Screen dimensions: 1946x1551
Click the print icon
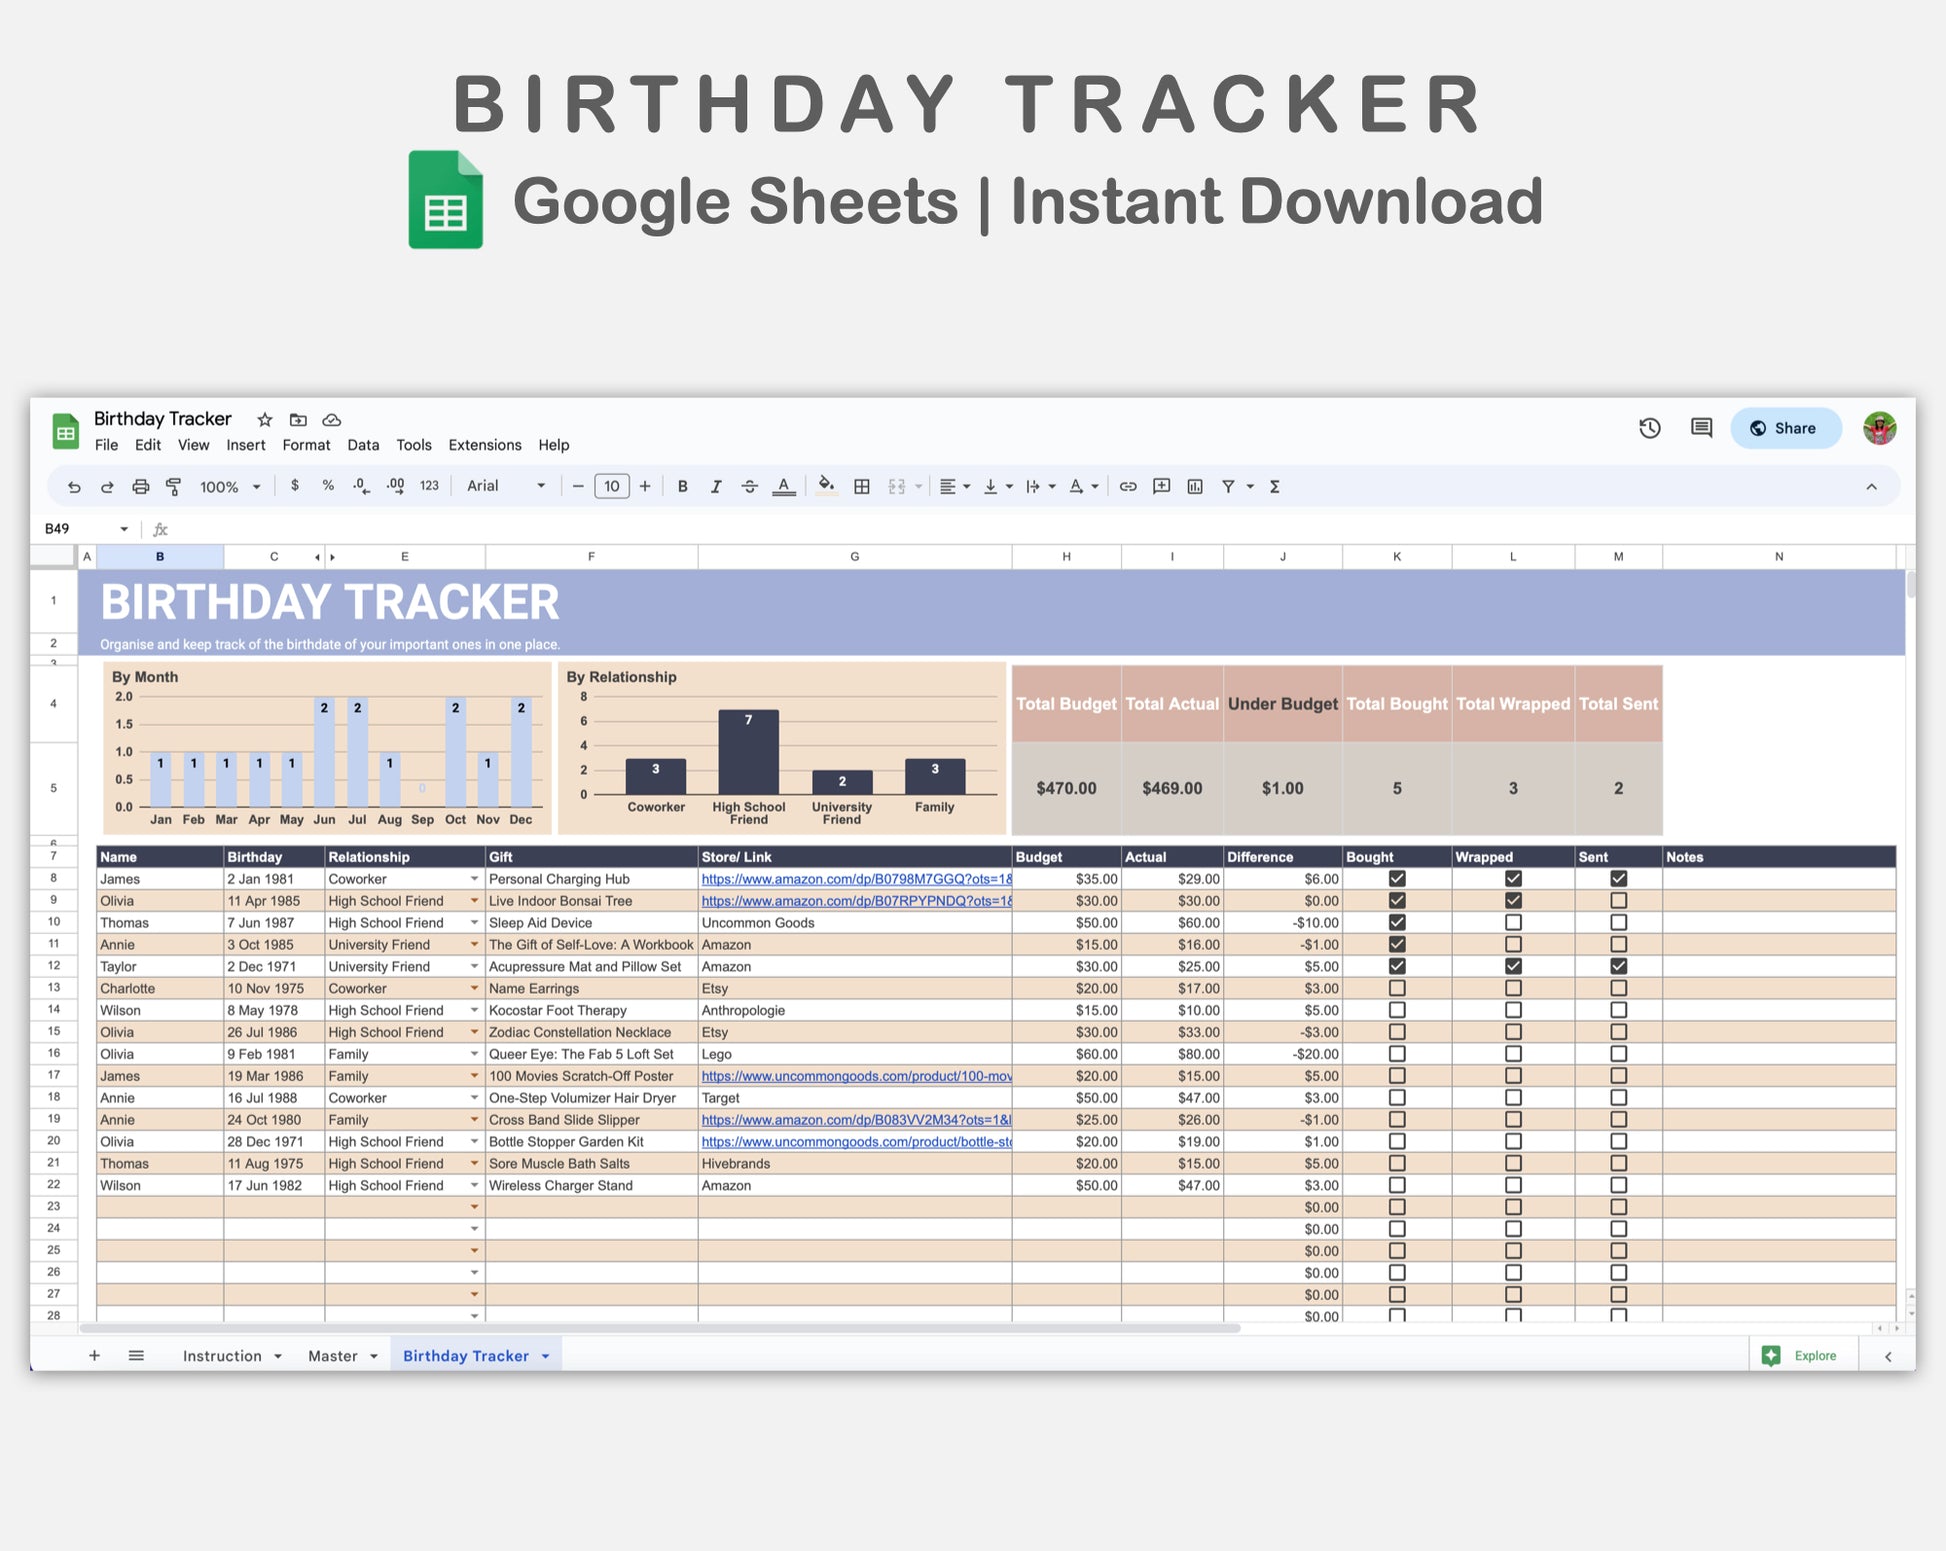pos(140,487)
